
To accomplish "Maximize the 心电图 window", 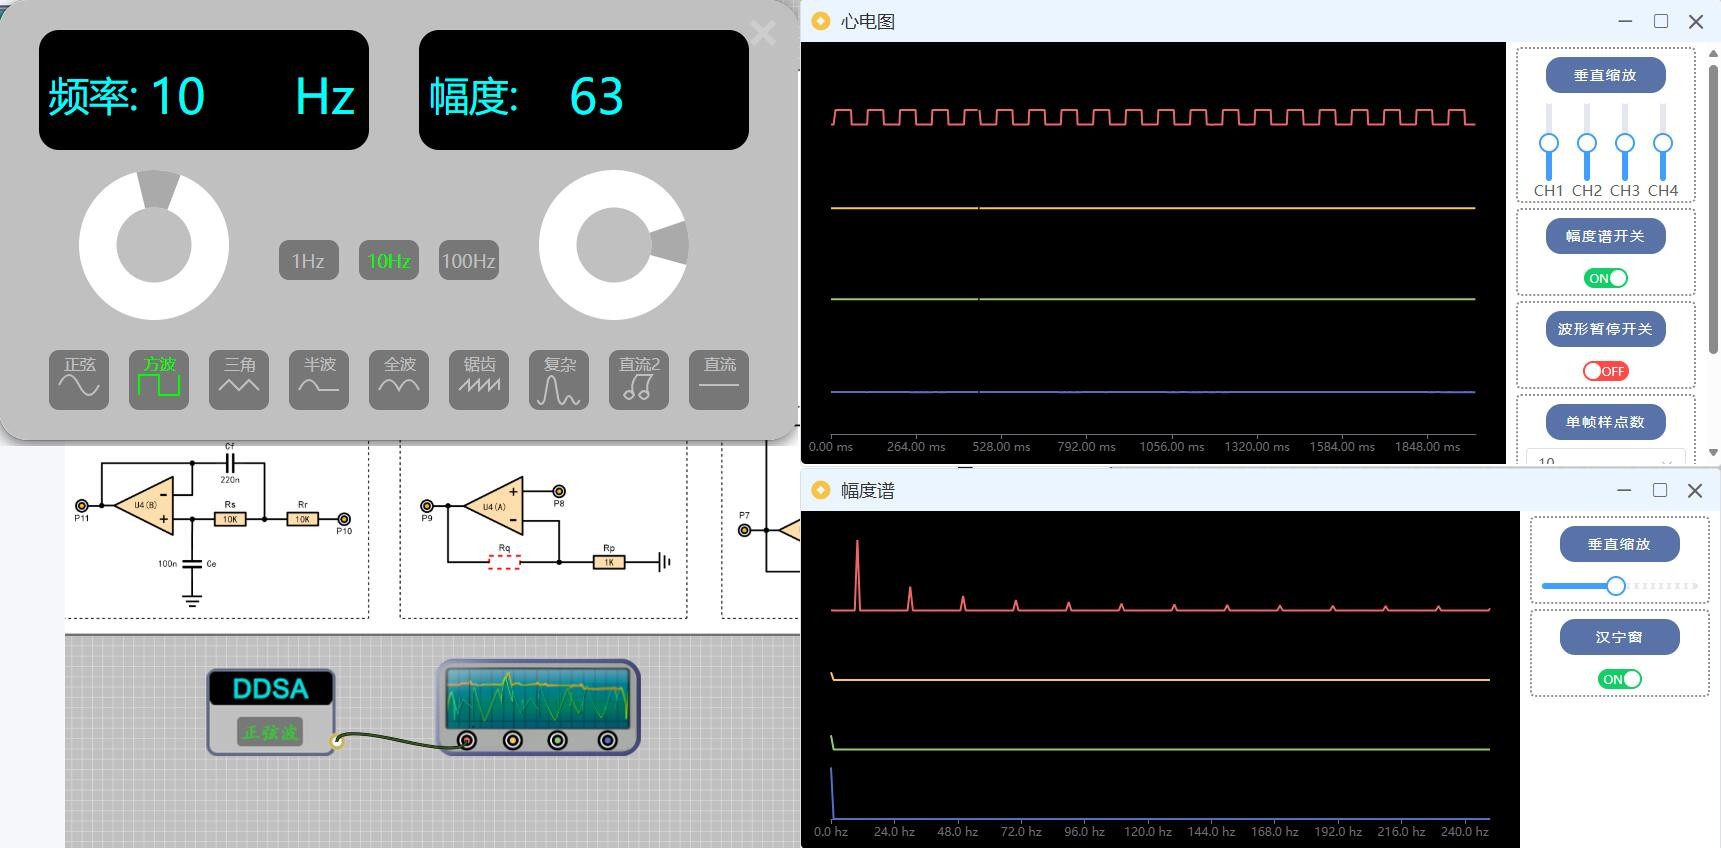I will click(x=1661, y=21).
